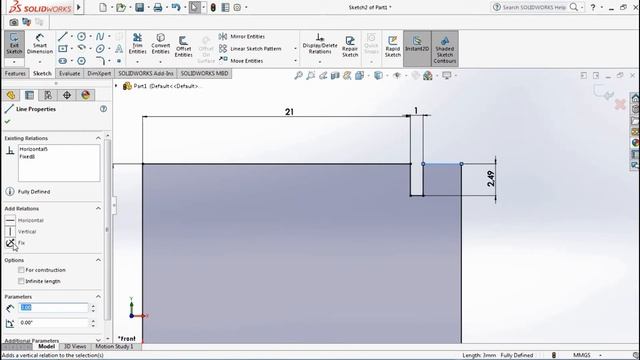Click the Undo icon

point(176,7)
